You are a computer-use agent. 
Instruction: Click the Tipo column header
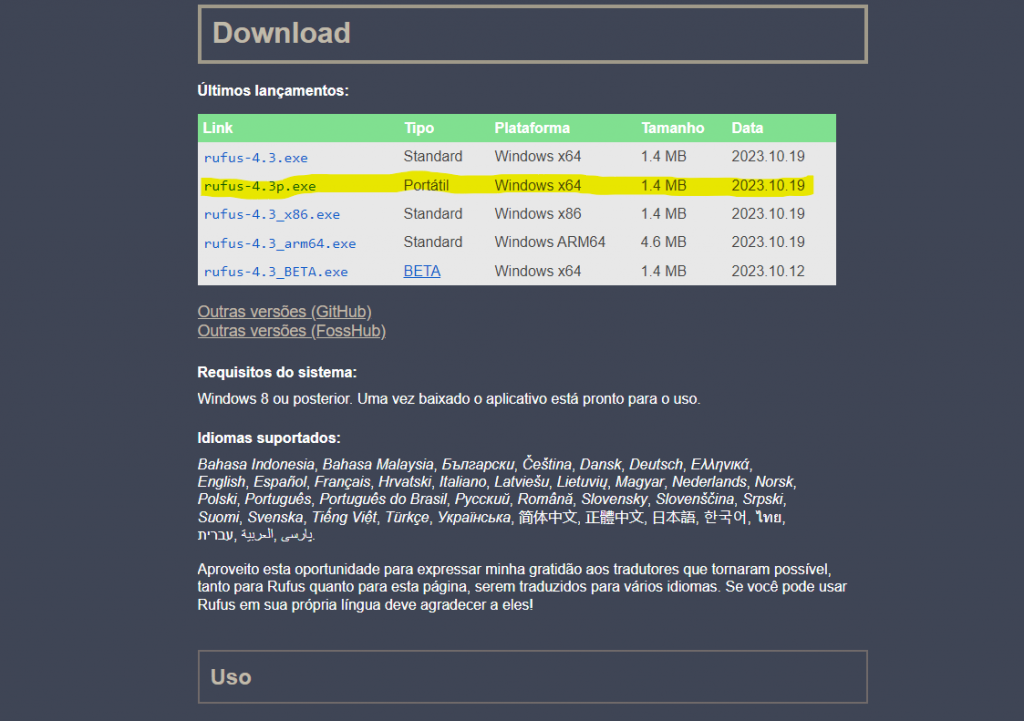[419, 128]
